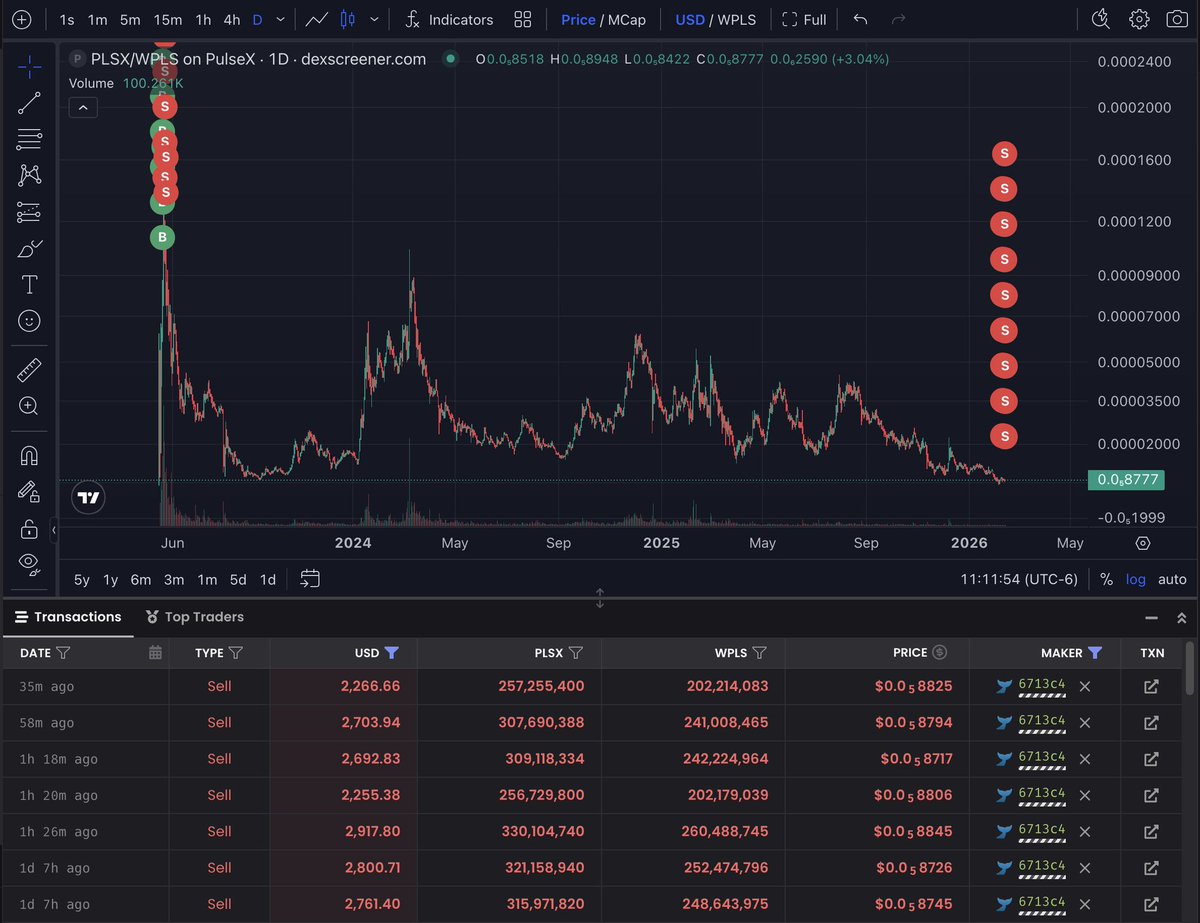Open the active MAKER column filter
1200x923 pixels.
pyautogui.click(x=1095, y=653)
